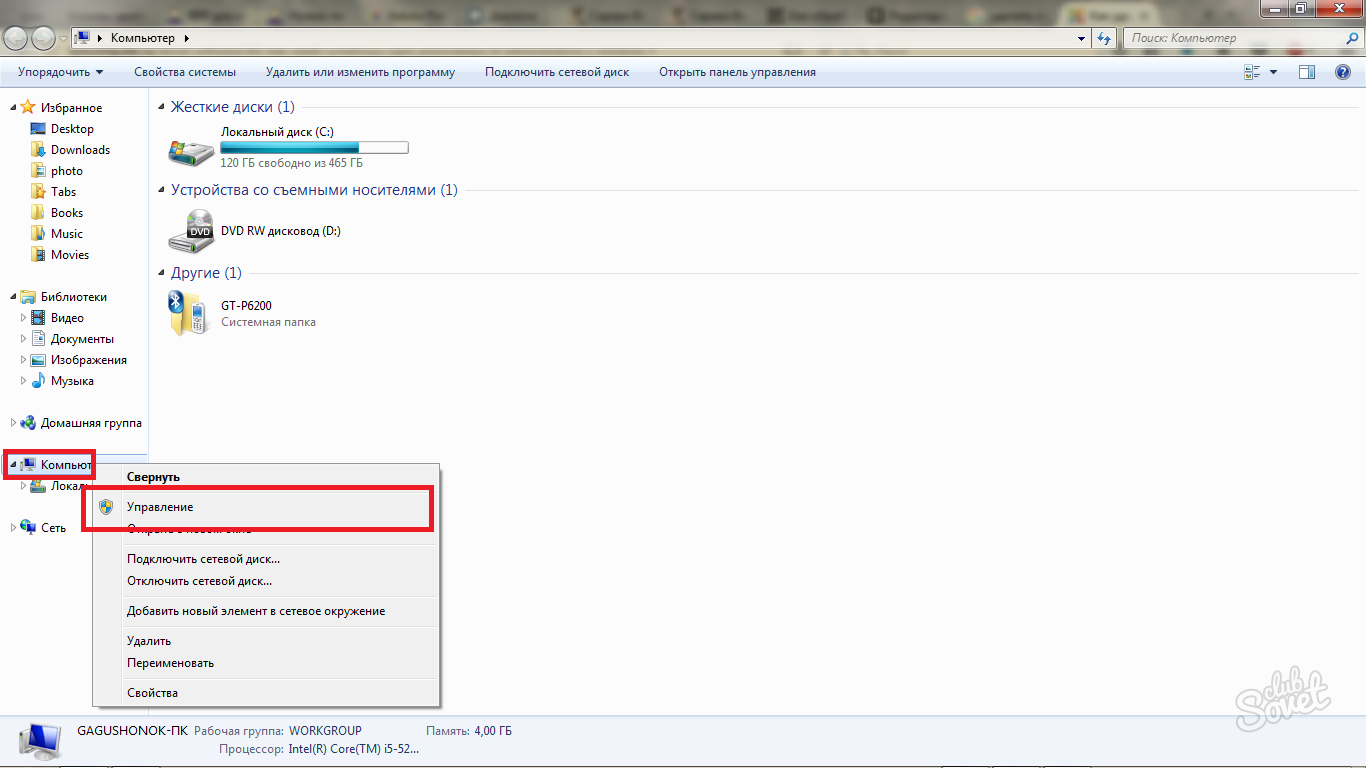Open the Local Disk (C:) drive icon
Image resolution: width=1366 pixels, height=768 pixels.
[x=190, y=150]
